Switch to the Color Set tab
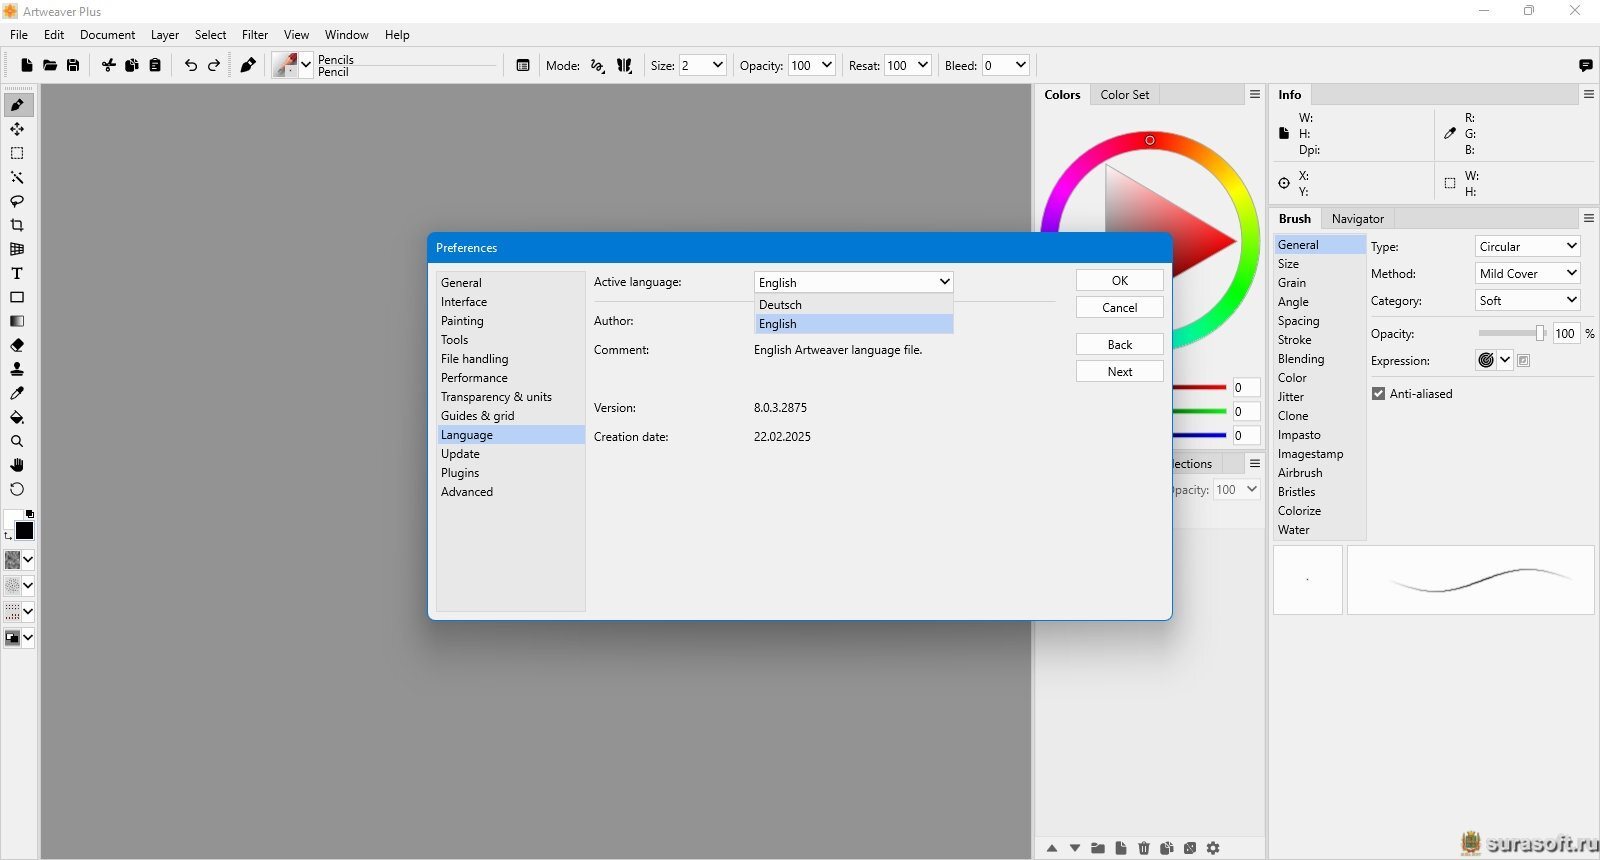The width and height of the screenshot is (1600, 860). 1125,95
